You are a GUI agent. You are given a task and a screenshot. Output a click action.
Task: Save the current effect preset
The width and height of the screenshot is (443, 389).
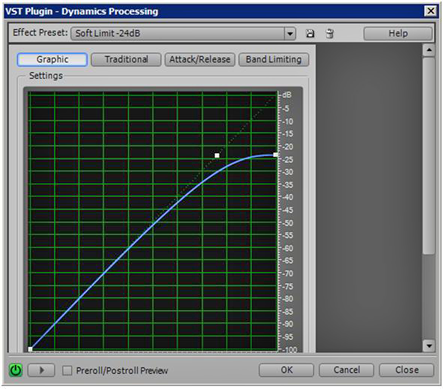[310, 33]
